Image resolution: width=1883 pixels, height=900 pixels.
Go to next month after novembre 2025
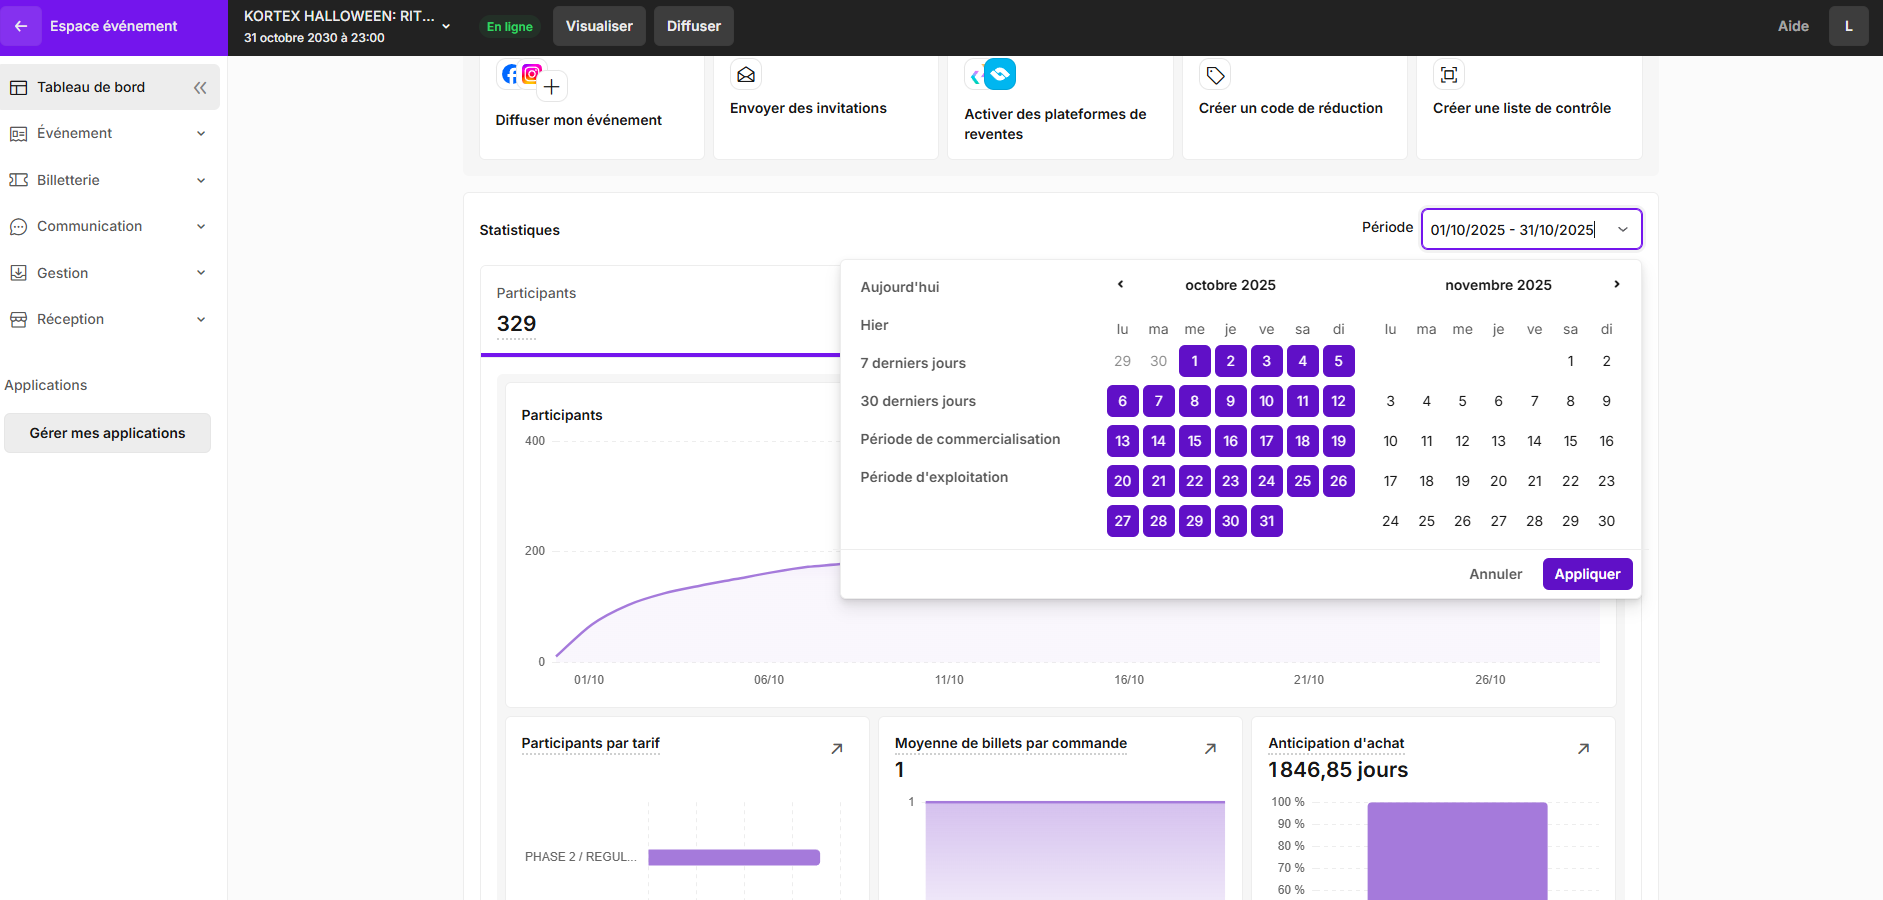pyautogui.click(x=1617, y=285)
